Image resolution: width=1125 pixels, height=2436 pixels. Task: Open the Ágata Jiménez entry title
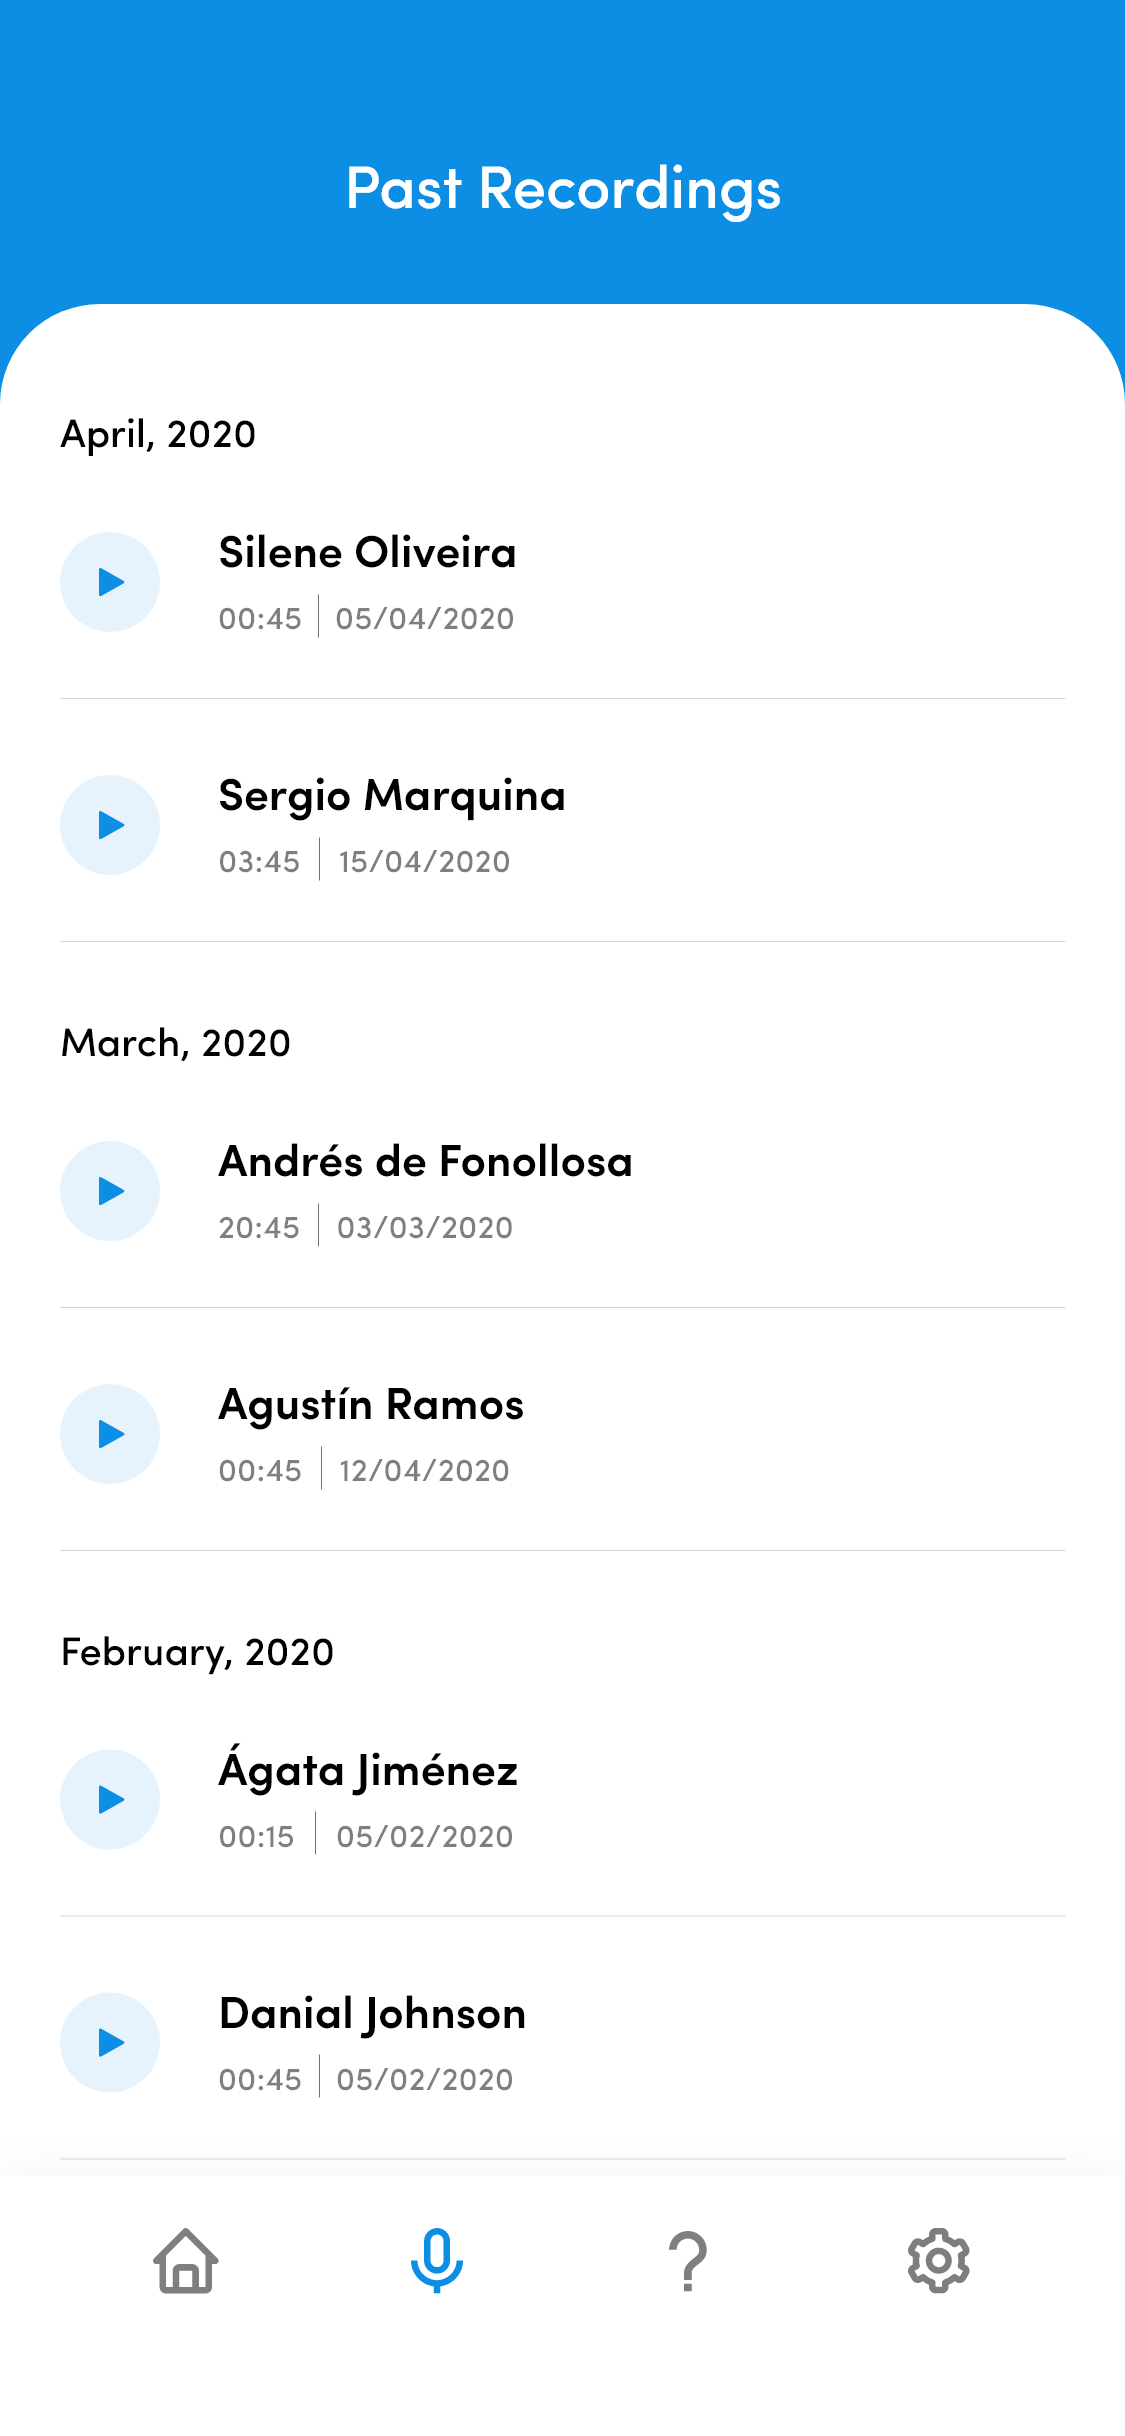[x=368, y=1769]
